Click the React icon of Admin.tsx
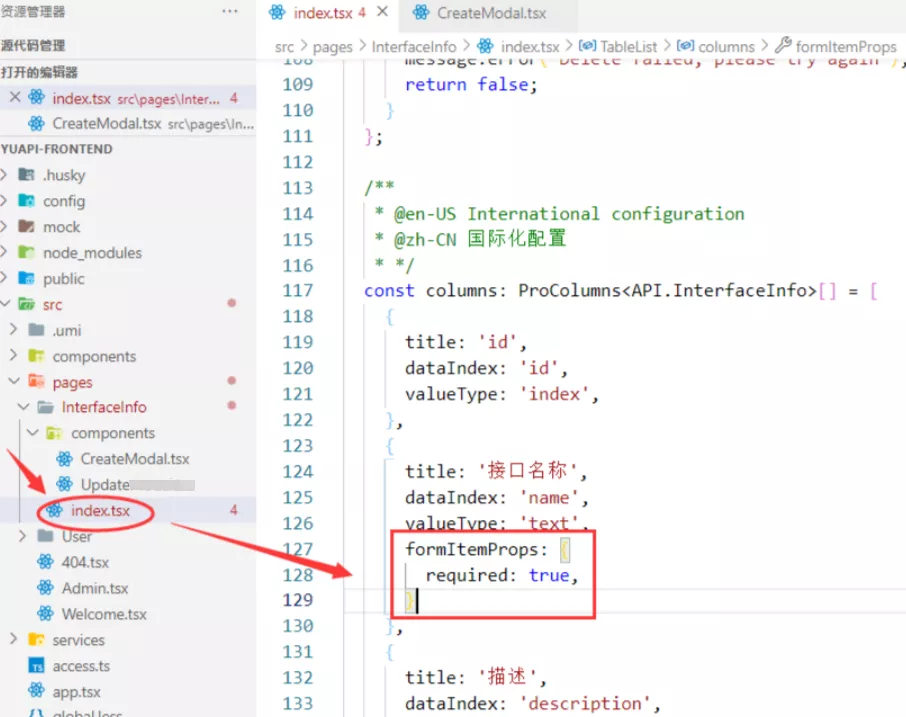 [46, 588]
